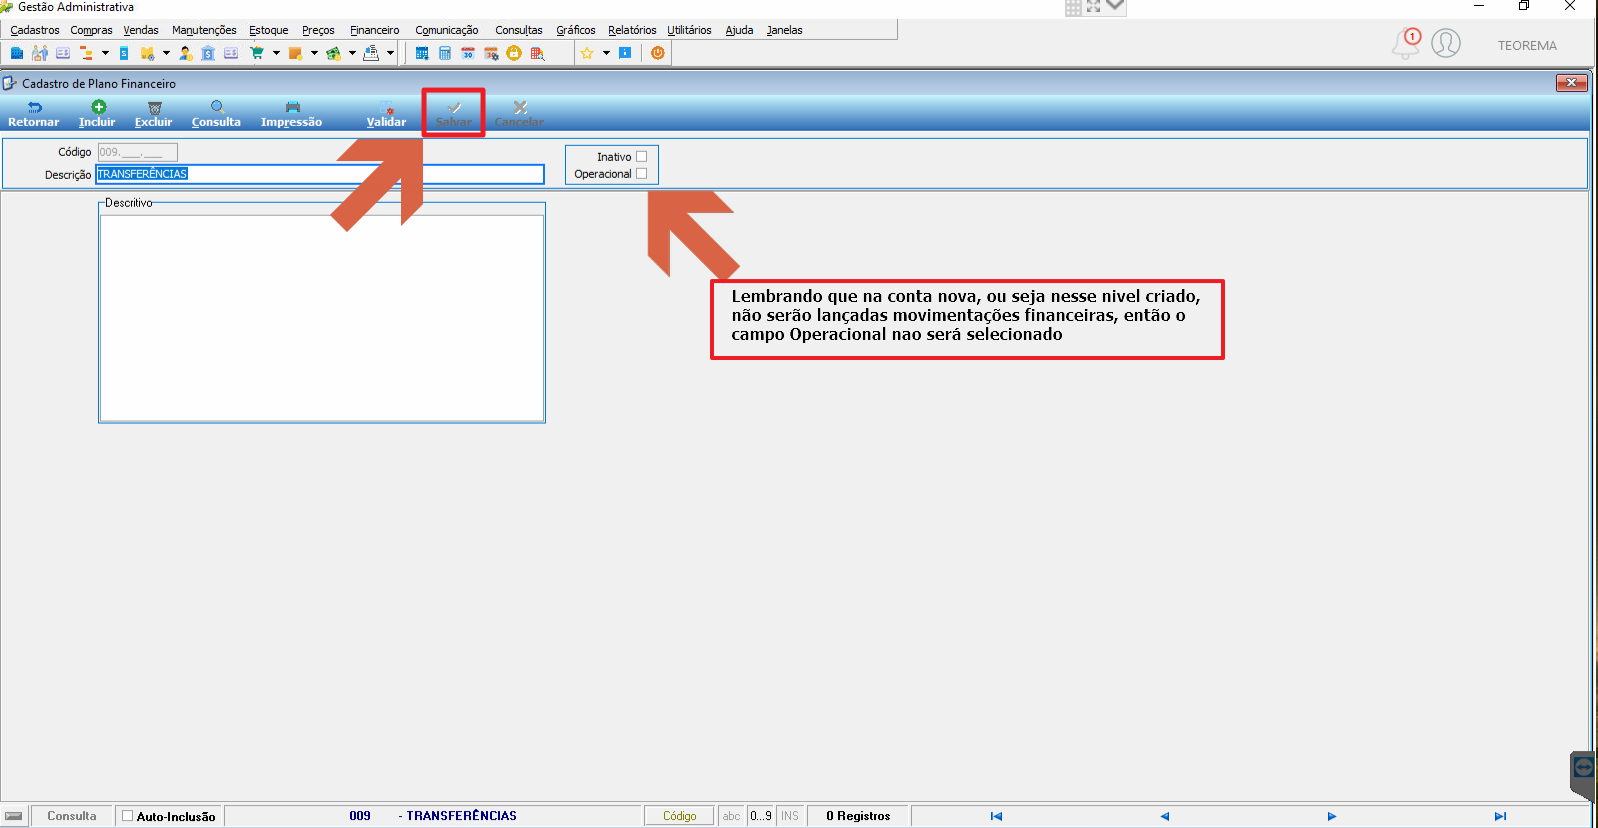Click Salvar to save the record
This screenshot has height=828, width=1598.
(x=453, y=113)
